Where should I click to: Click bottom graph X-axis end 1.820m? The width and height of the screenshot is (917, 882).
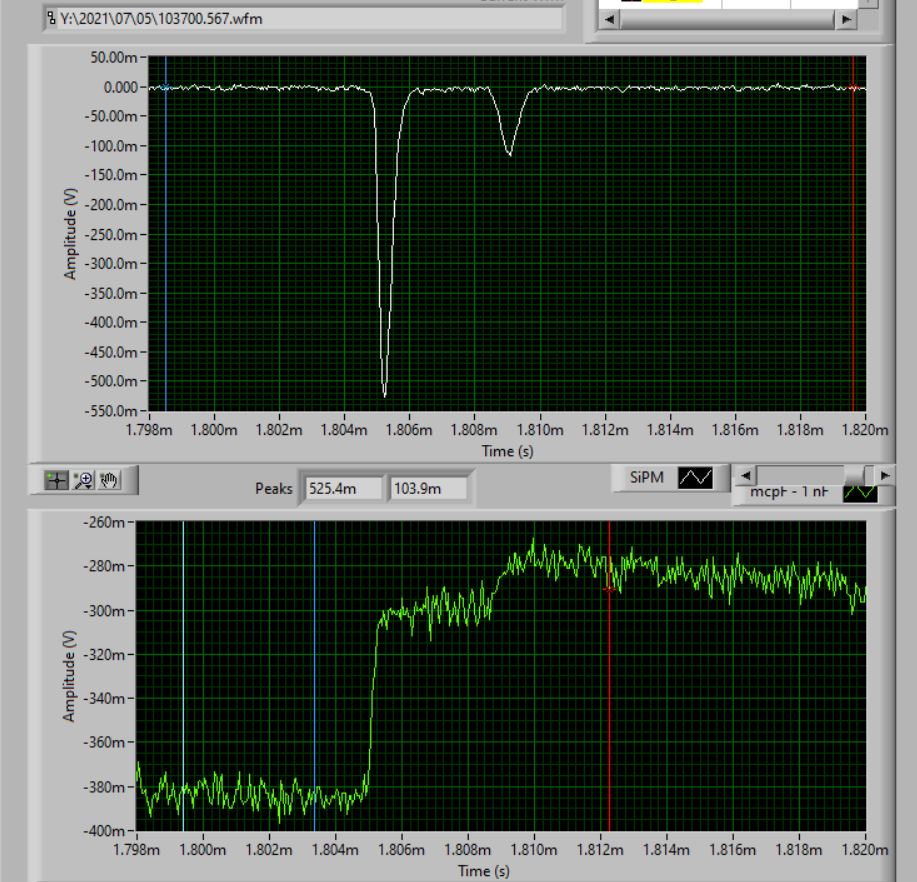pyautogui.click(x=864, y=850)
